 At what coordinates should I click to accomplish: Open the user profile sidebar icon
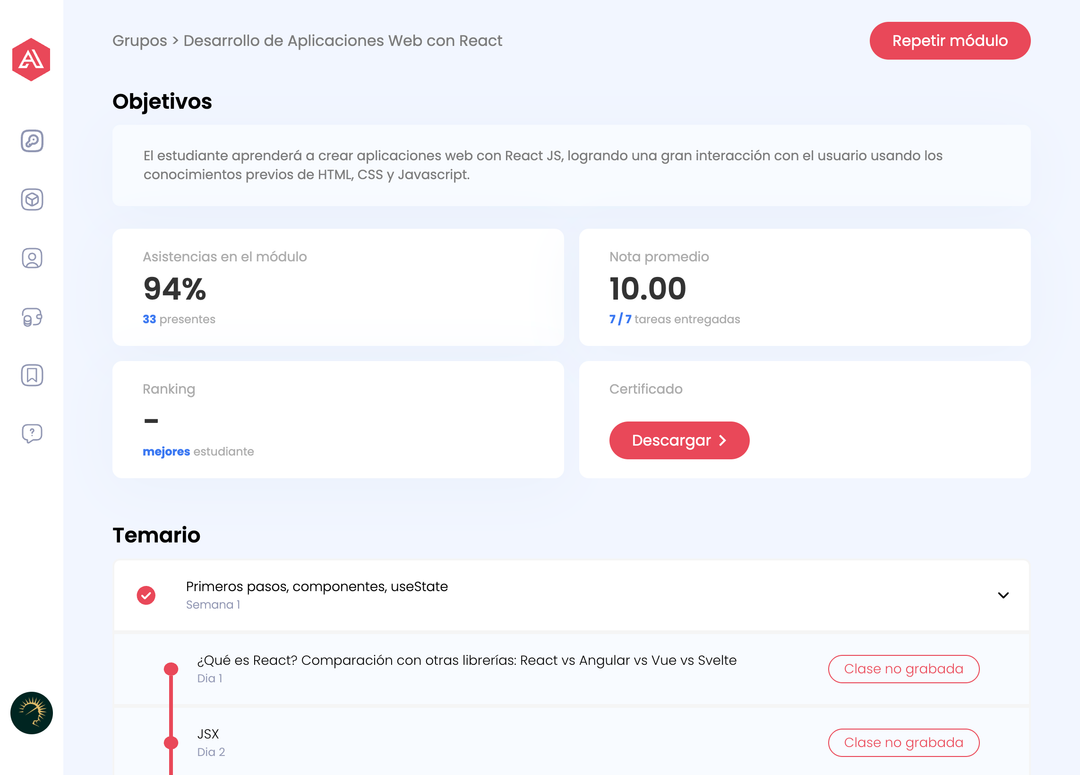click(x=32, y=258)
